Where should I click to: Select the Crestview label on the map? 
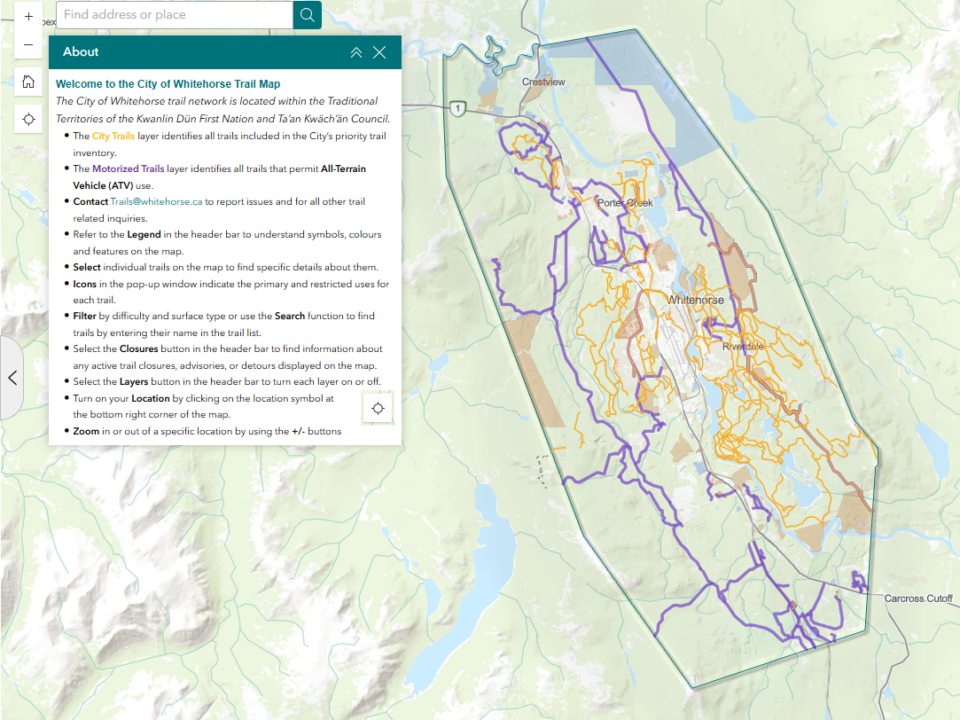point(544,82)
